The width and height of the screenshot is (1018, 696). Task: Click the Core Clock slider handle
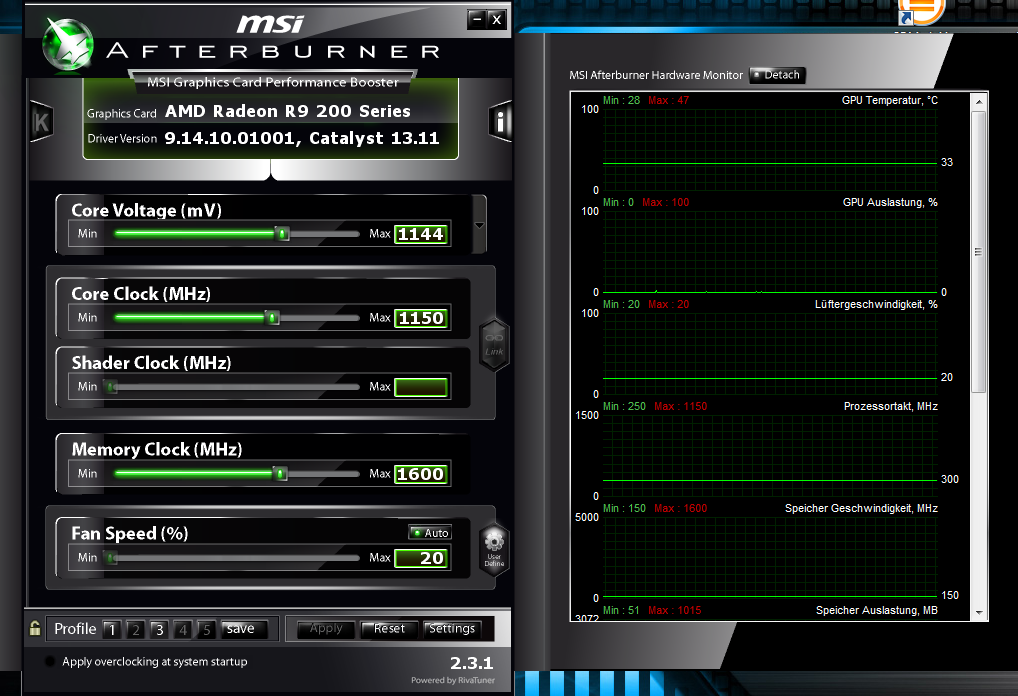[x=273, y=317]
